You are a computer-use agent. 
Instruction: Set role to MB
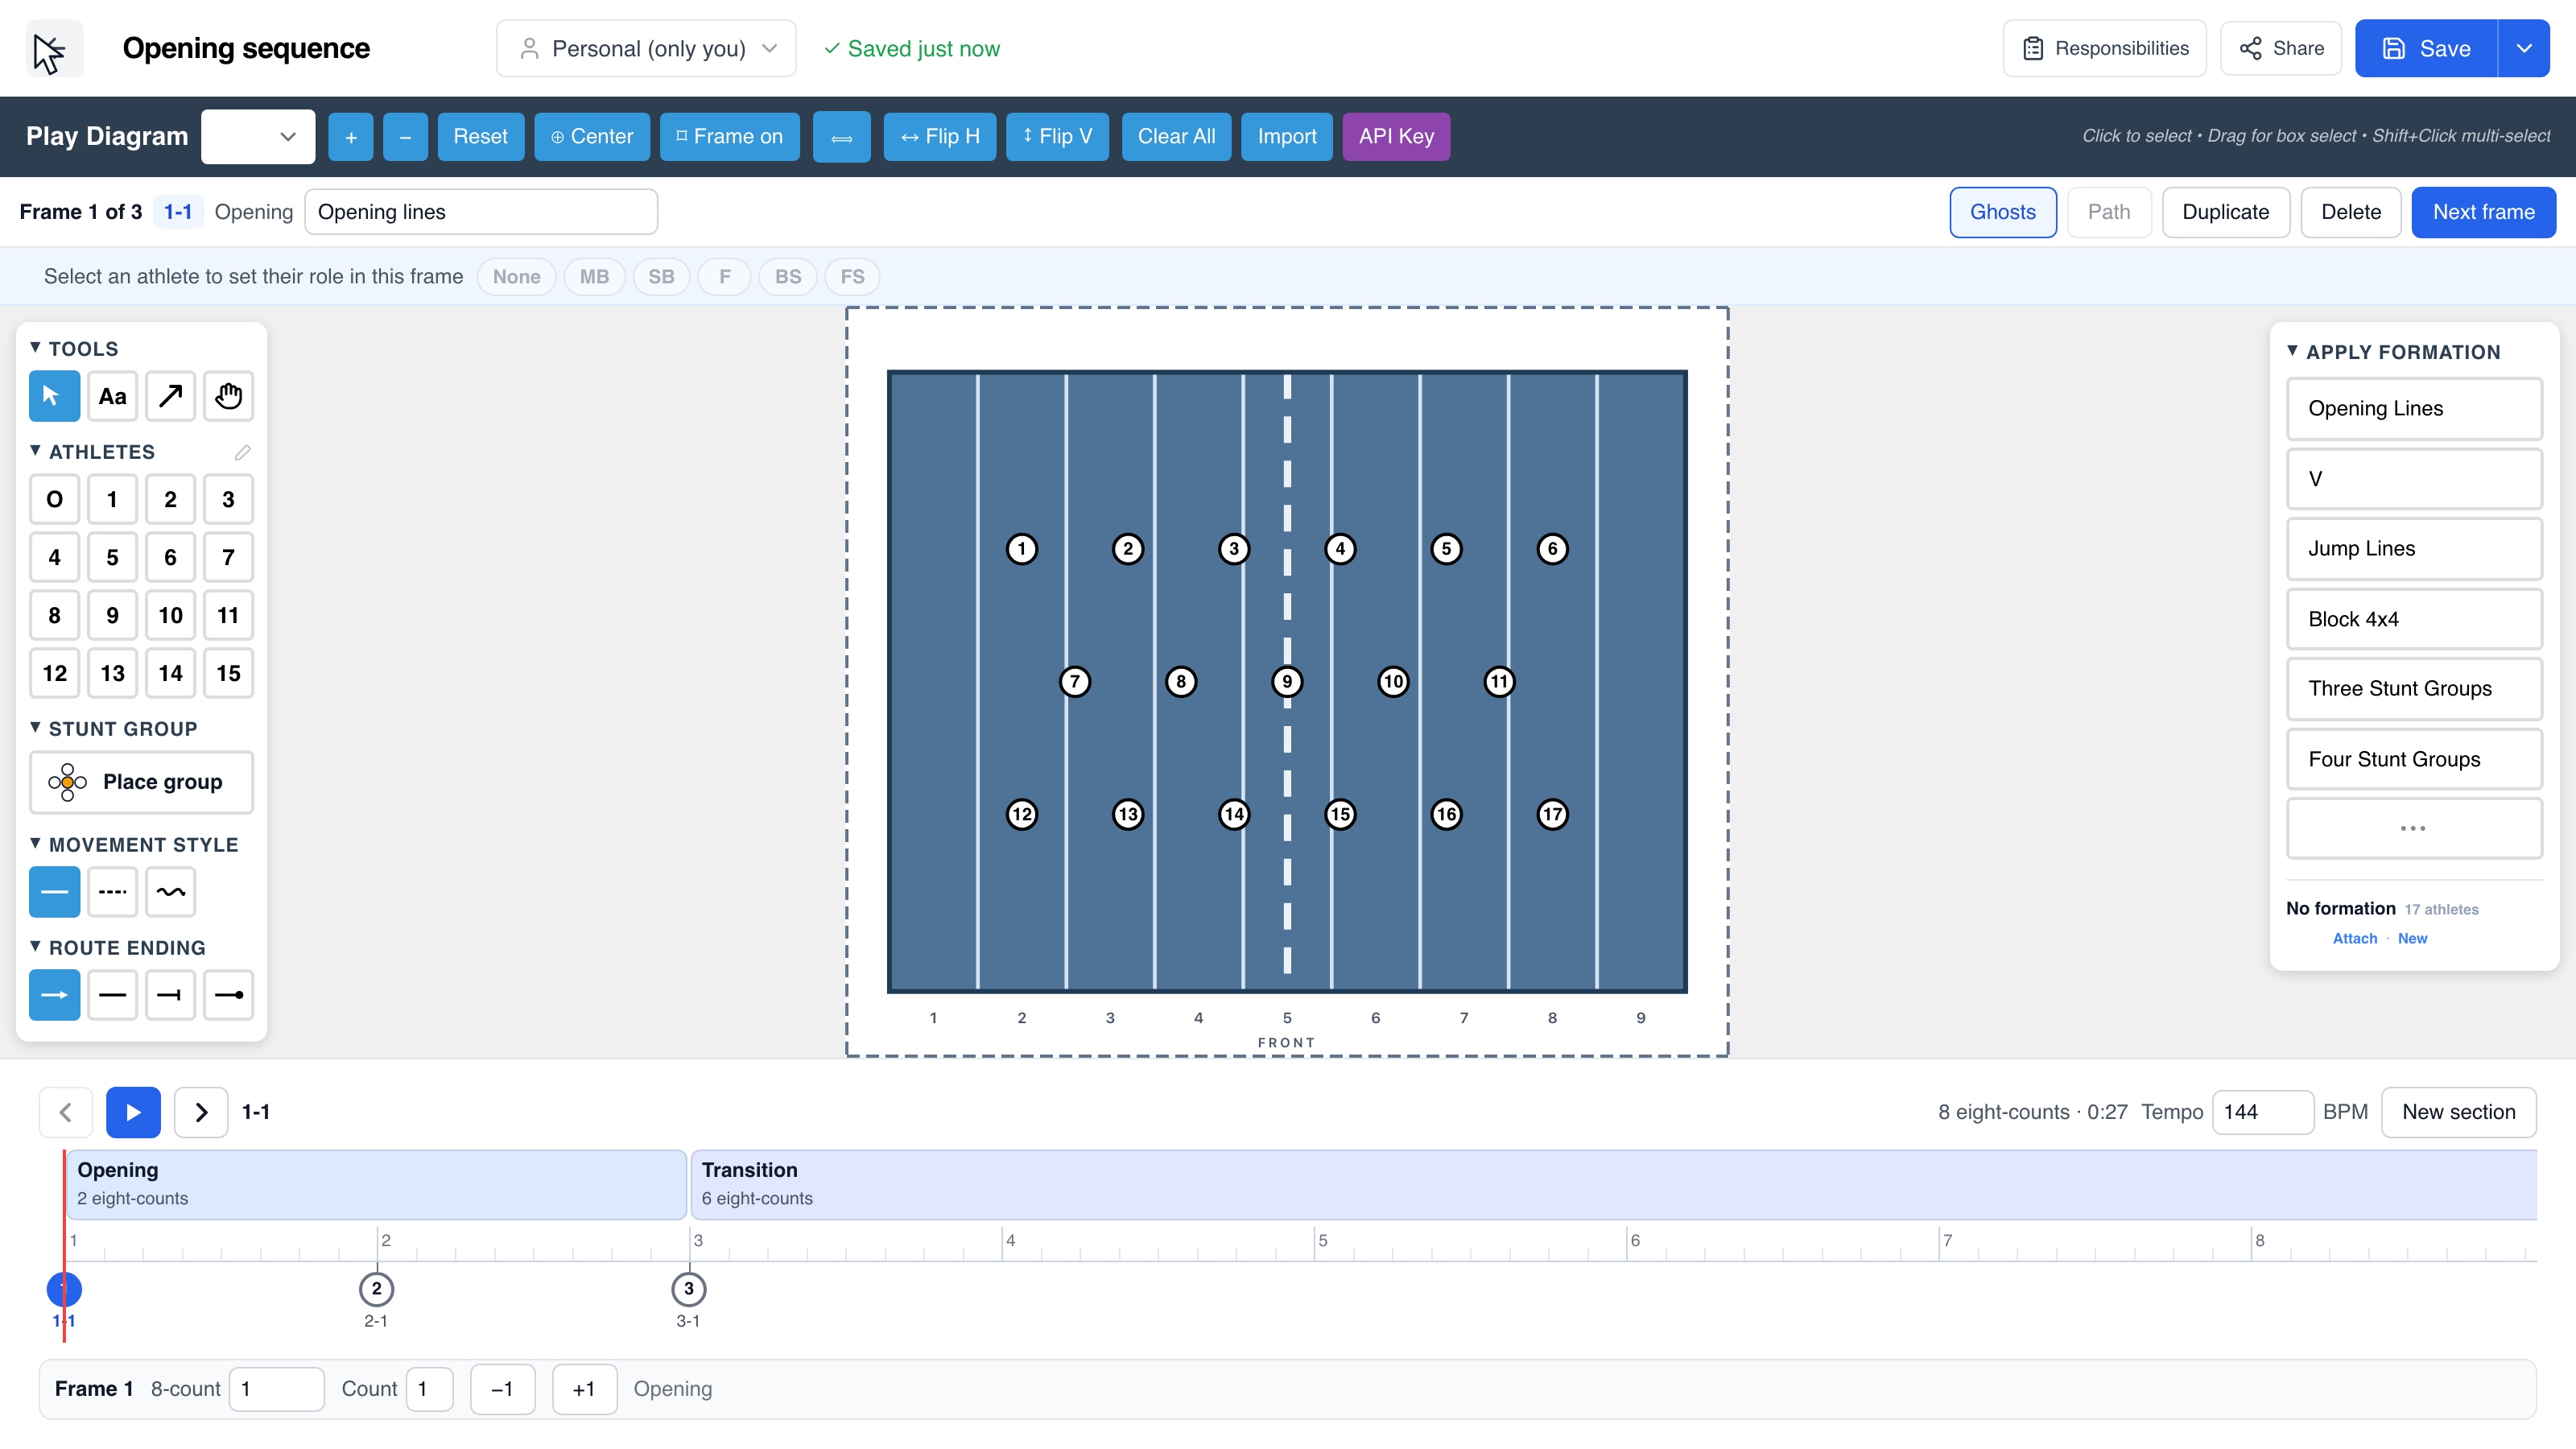(594, 277)
